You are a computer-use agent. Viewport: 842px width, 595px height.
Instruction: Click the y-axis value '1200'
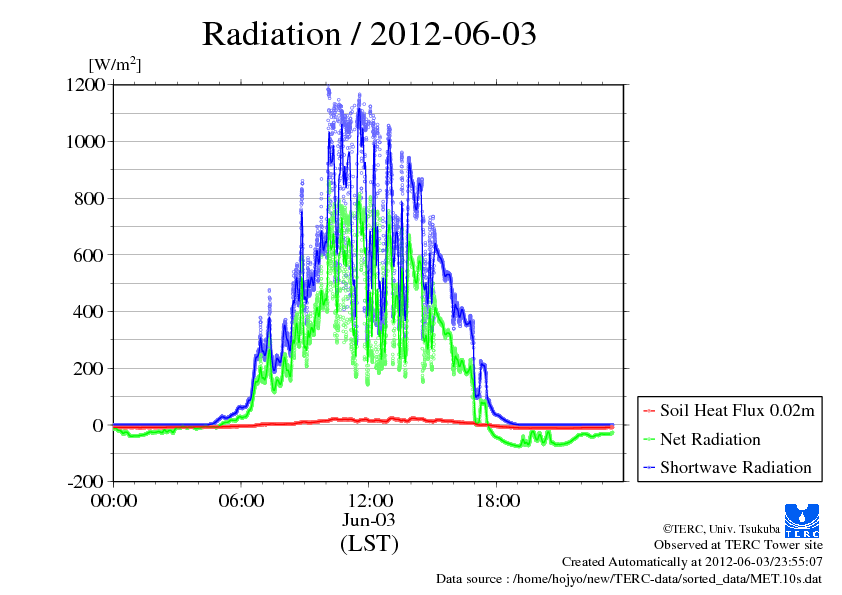[x=85, y=85]
